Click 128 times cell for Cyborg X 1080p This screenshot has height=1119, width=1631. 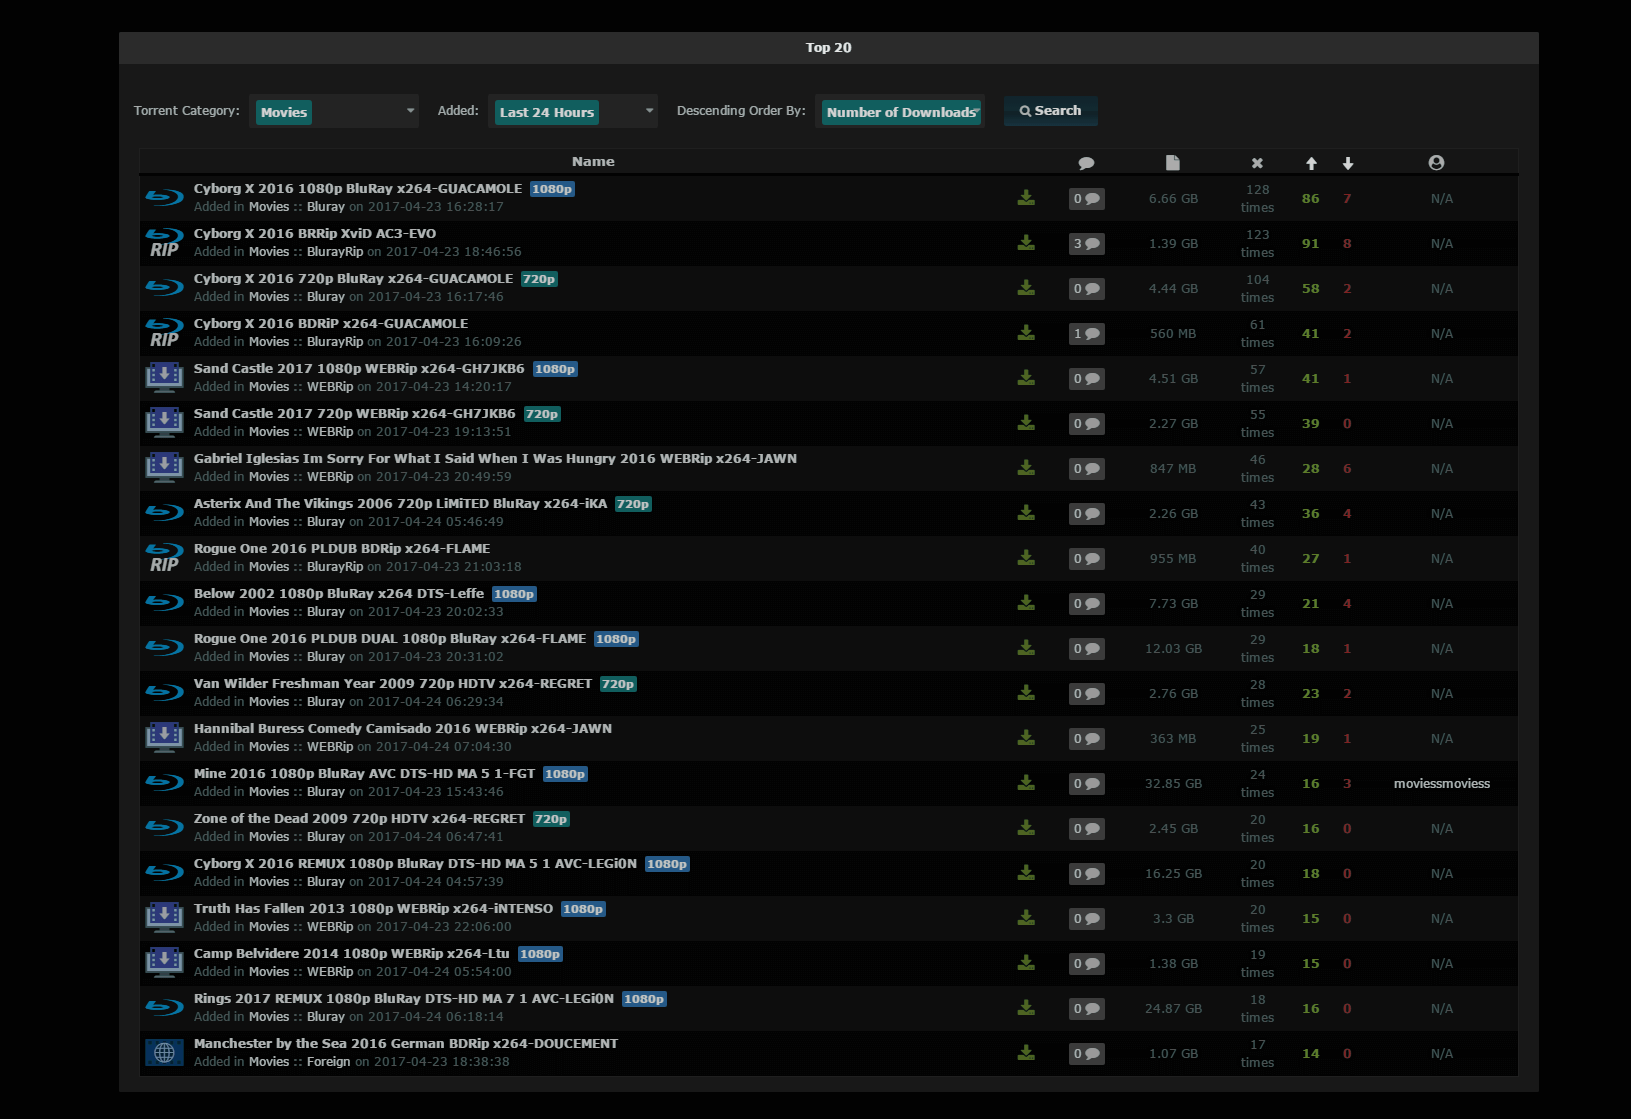pos(1257,198)
